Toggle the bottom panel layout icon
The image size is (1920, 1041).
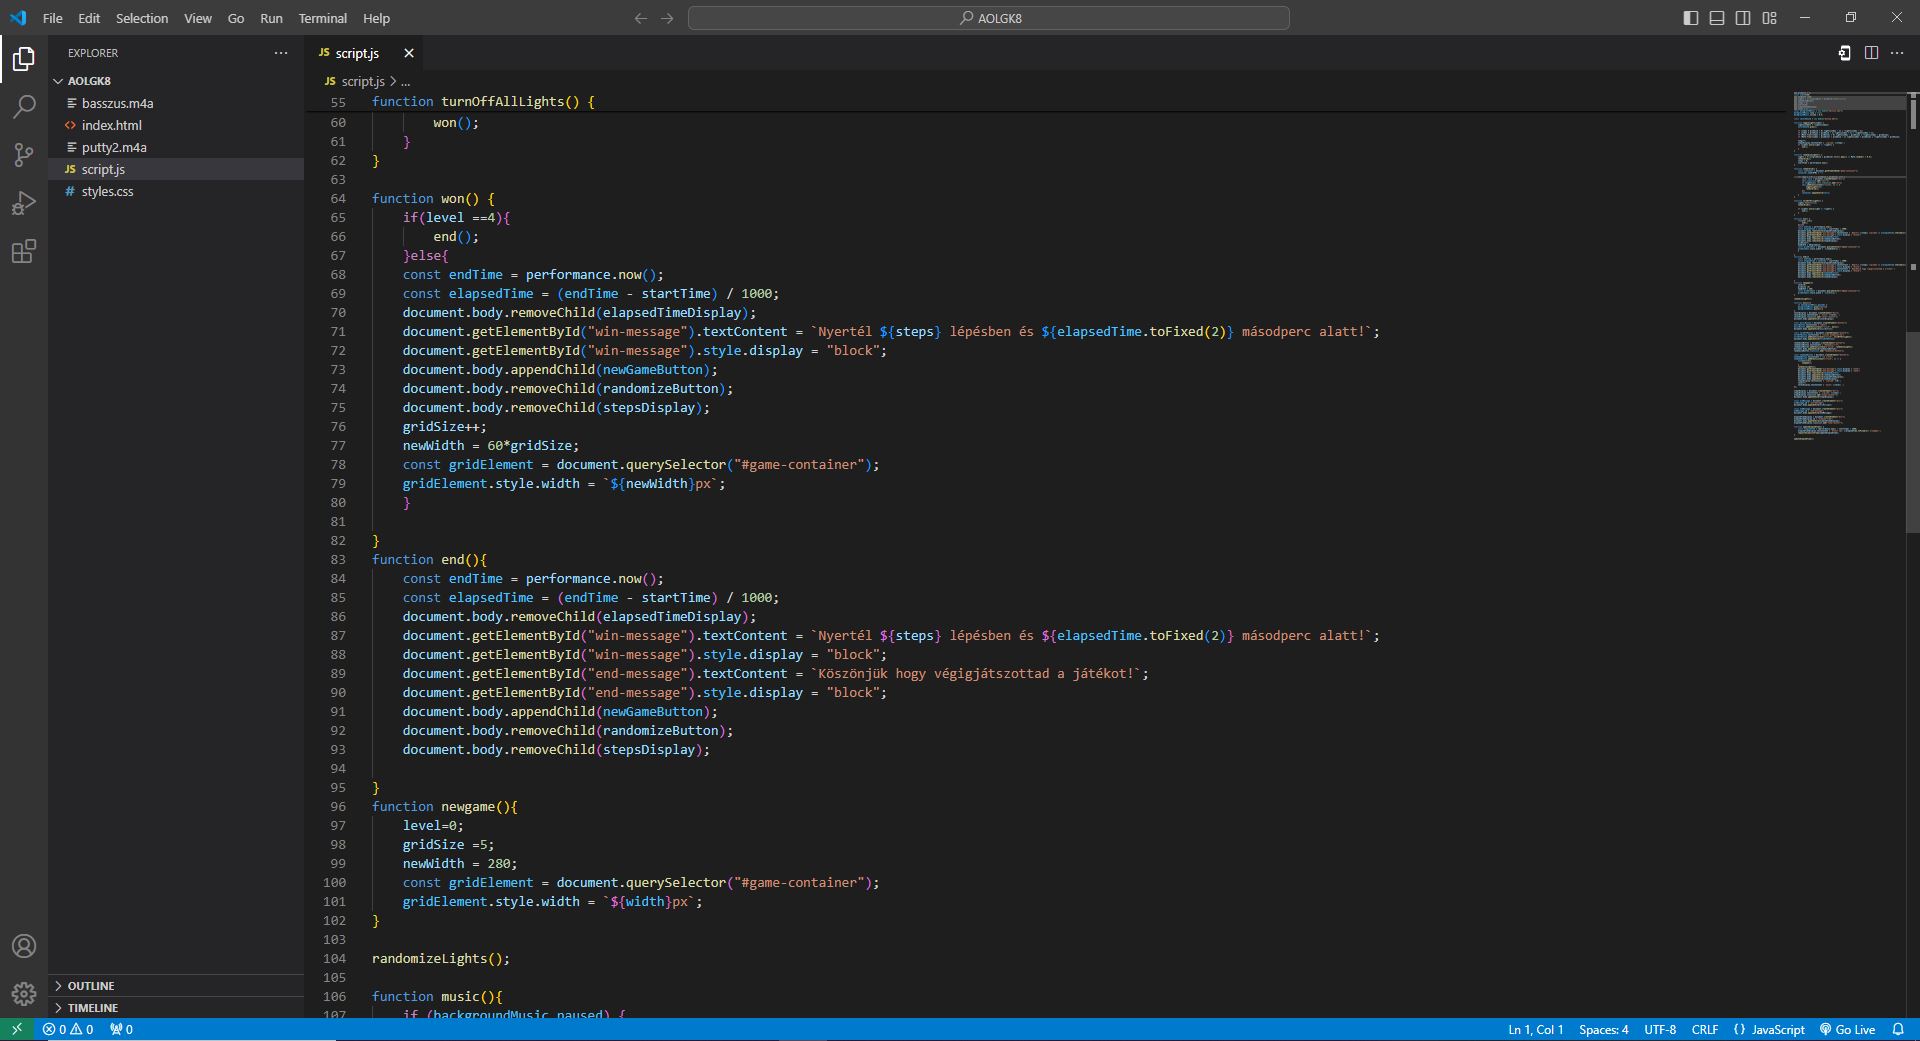(x=1717, y=18)
